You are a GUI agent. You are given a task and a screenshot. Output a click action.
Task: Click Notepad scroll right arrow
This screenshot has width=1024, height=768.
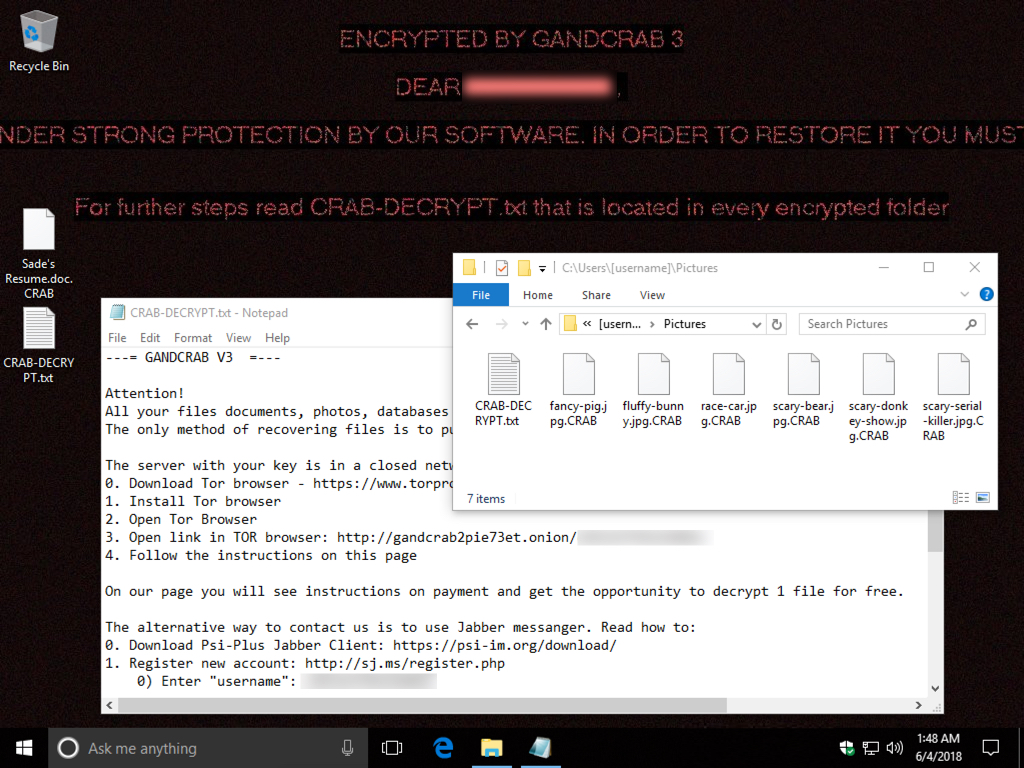918,705
